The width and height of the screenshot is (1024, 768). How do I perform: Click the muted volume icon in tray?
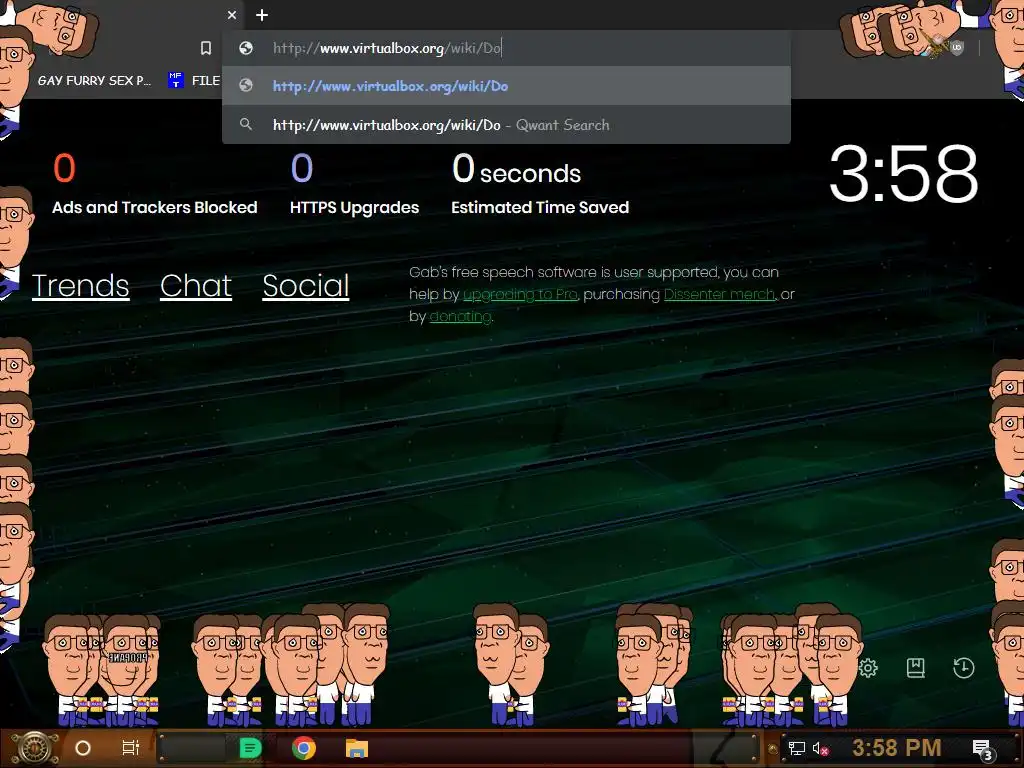(x=820, y=748)
